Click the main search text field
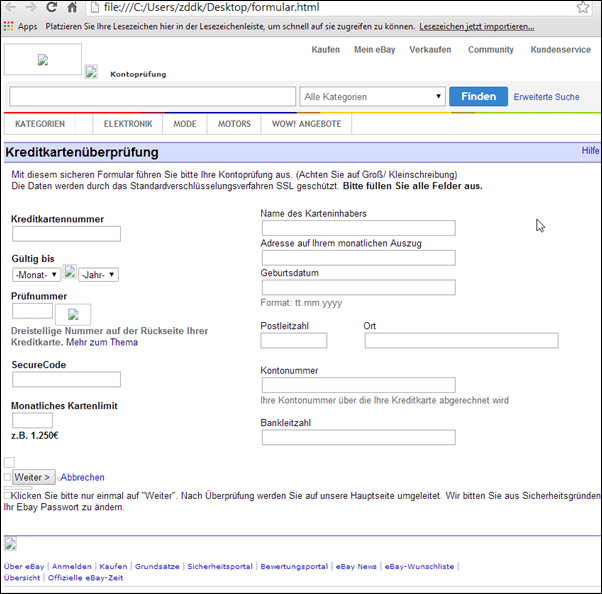 152,96
